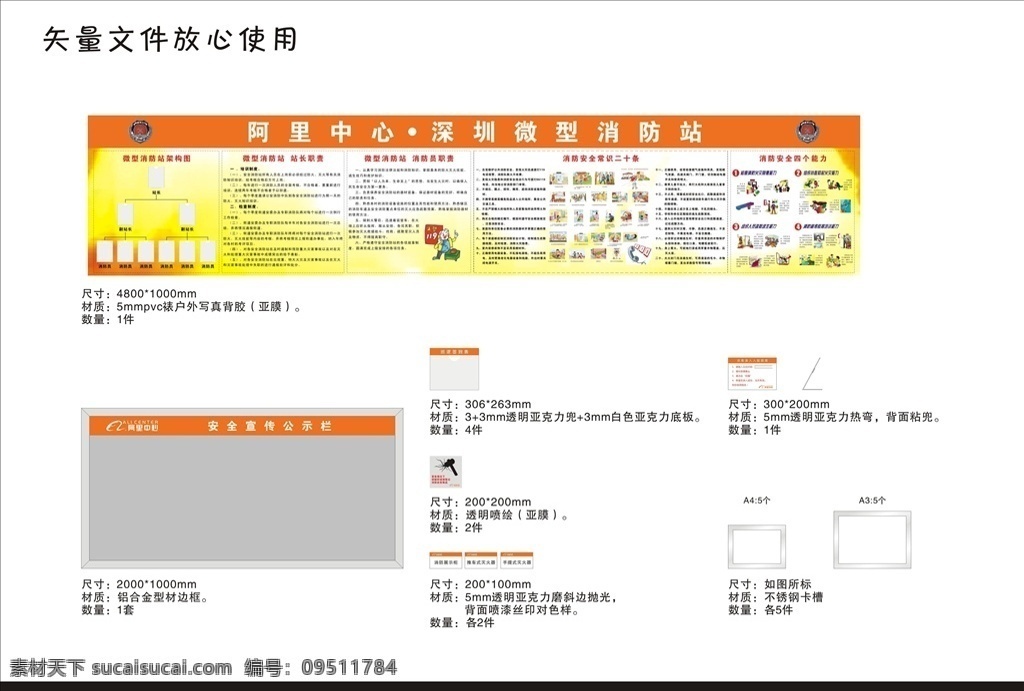Select the acrylic pocket board thumbnail
The width and height of the screenshot is (1024, 691).
[454, 369]
